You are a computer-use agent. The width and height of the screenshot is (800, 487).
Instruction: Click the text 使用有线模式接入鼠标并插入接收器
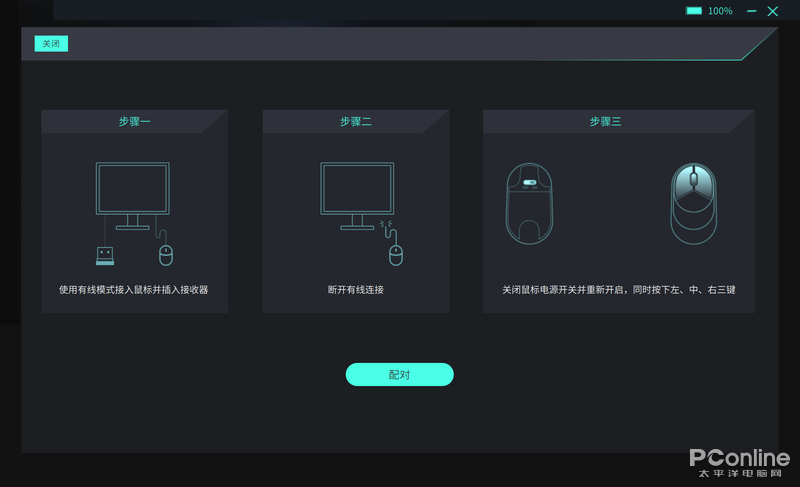pyautogui.click(x=133, y=290)
